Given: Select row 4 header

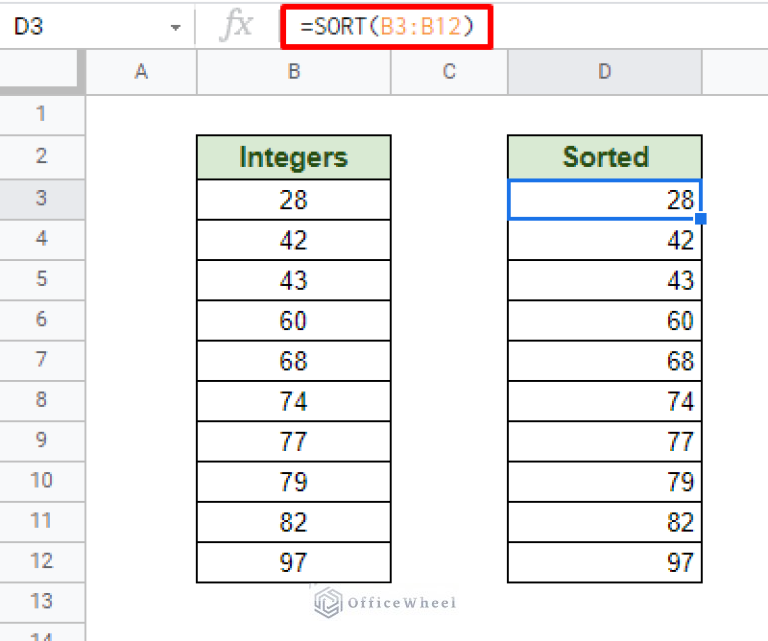Looking at the screenshot, I should point(42,239).
